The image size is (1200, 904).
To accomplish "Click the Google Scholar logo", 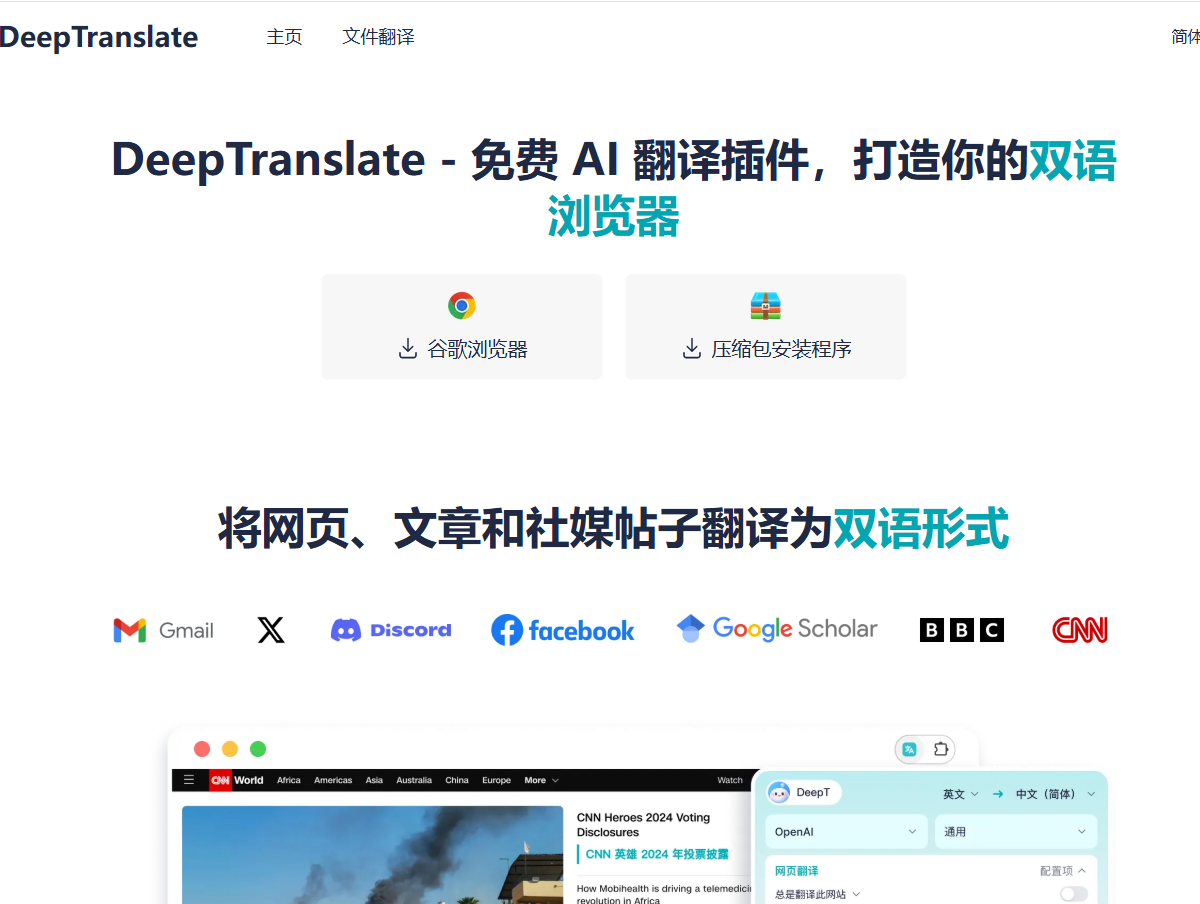I will pyautogui.click(x=777, y=629).
